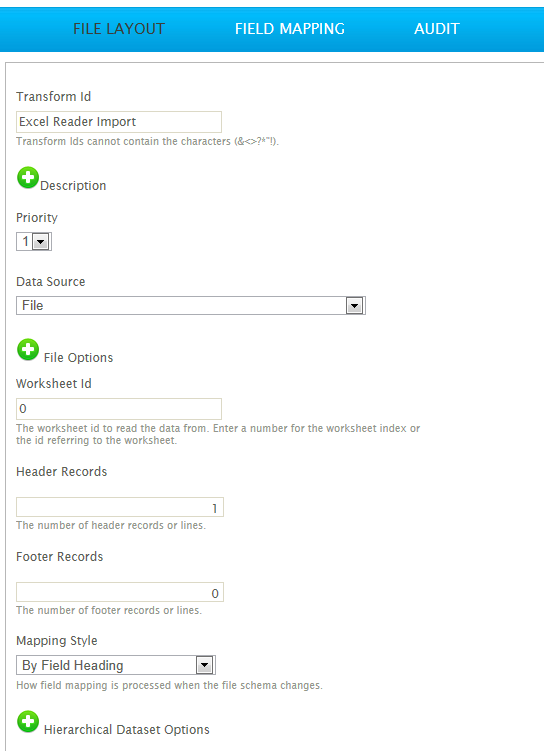Image resolution: width=544 pixels, height=751 pixels.
Task: Click the Description expander label
Action: (x=73, y=186)
